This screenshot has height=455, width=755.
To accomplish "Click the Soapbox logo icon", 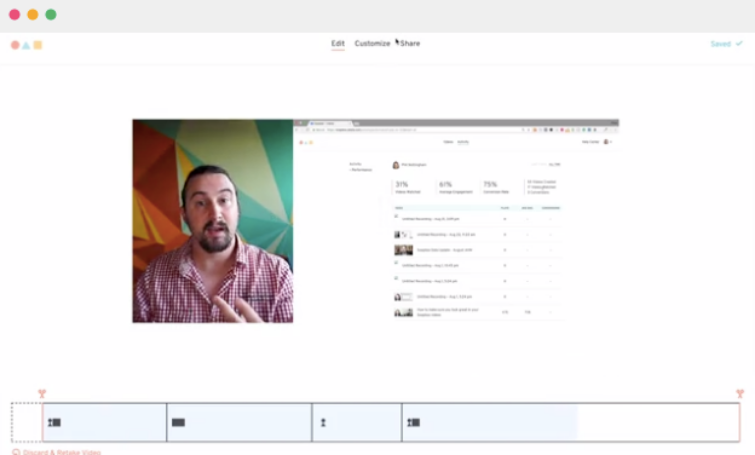I will pos(26,45).
